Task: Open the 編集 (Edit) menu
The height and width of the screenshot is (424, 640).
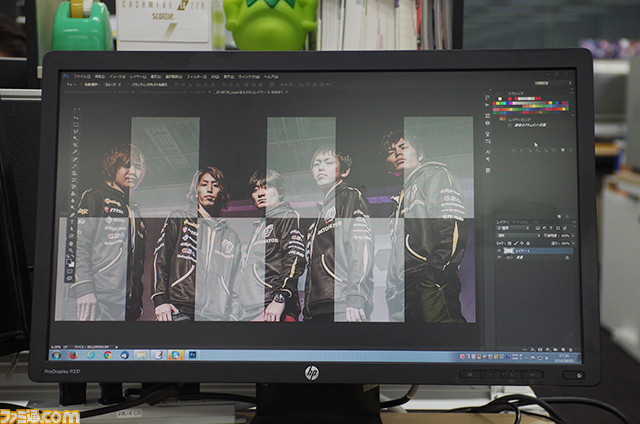Action: (x=100, y=77)
